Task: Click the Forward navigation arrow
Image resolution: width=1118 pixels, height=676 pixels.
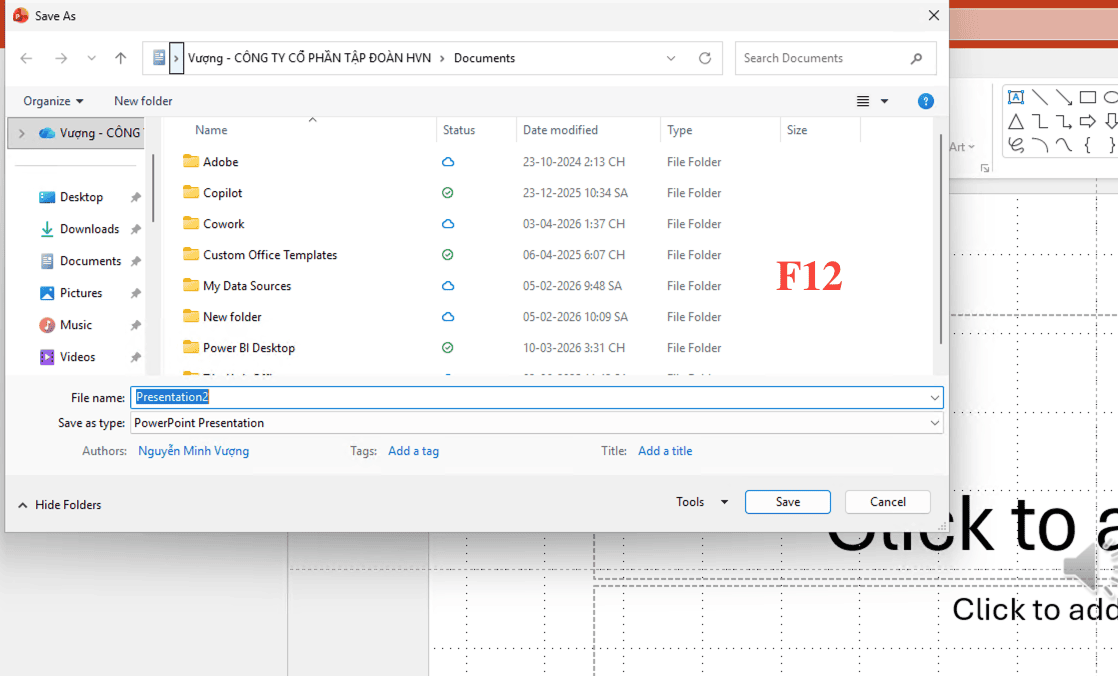Action: [61, 58]
